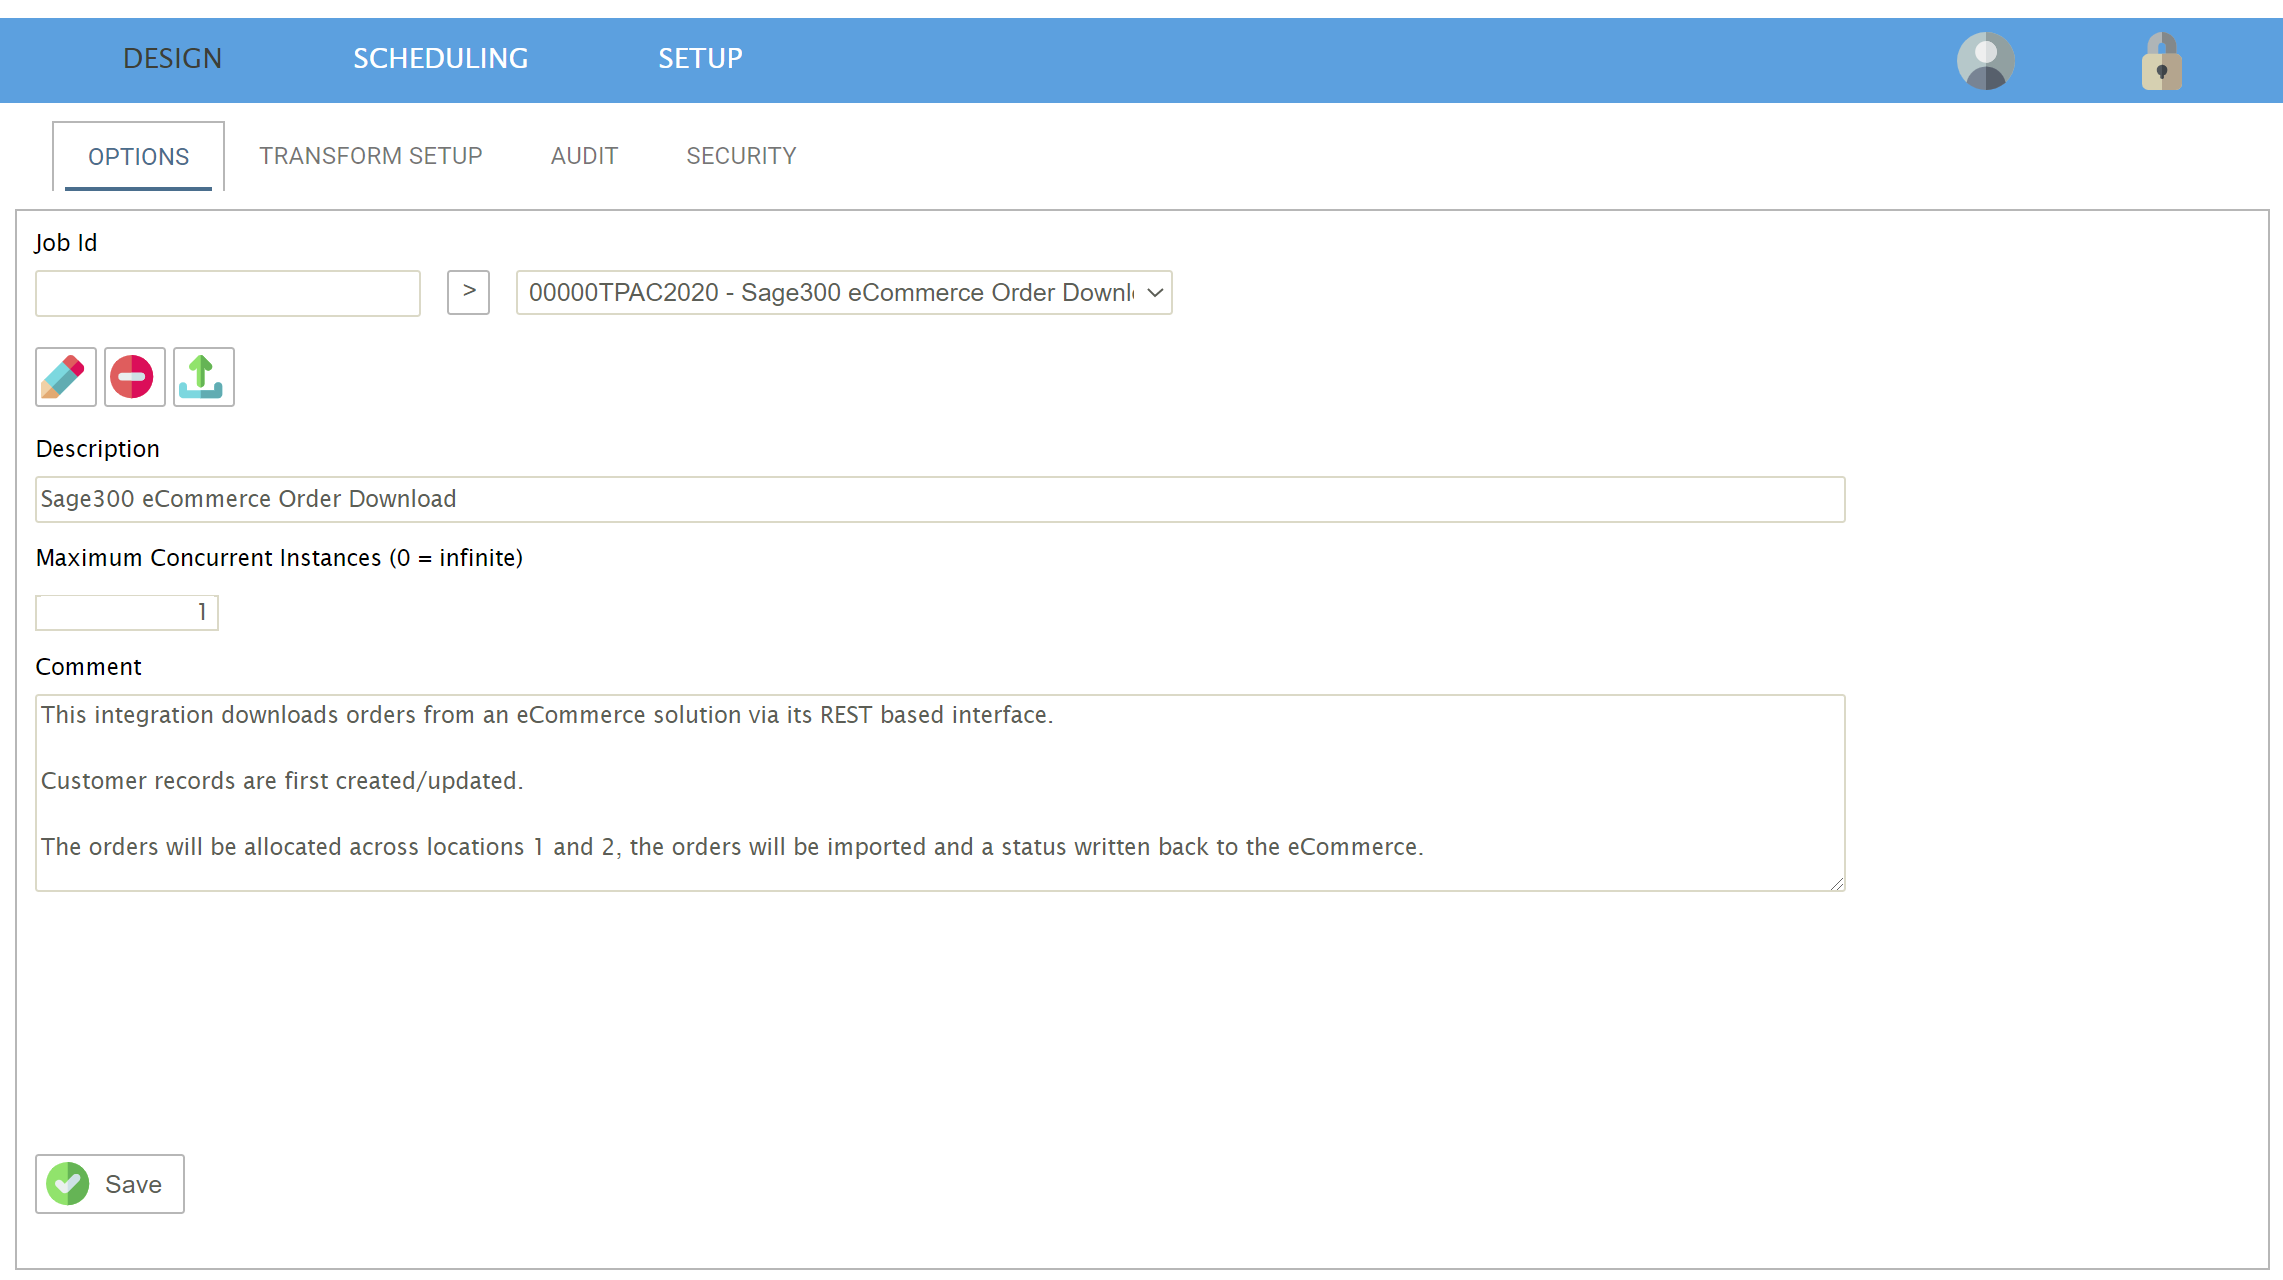Click the green upload export icon
Viewport: 2283px width, 1280px height.
coord(203,377)
